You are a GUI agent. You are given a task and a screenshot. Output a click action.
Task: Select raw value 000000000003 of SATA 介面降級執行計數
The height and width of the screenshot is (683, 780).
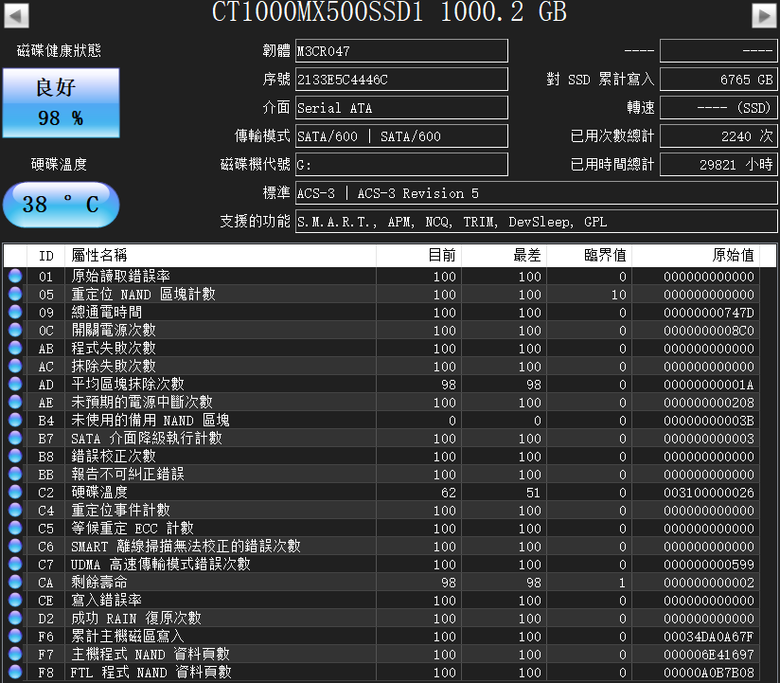(709, 439)
